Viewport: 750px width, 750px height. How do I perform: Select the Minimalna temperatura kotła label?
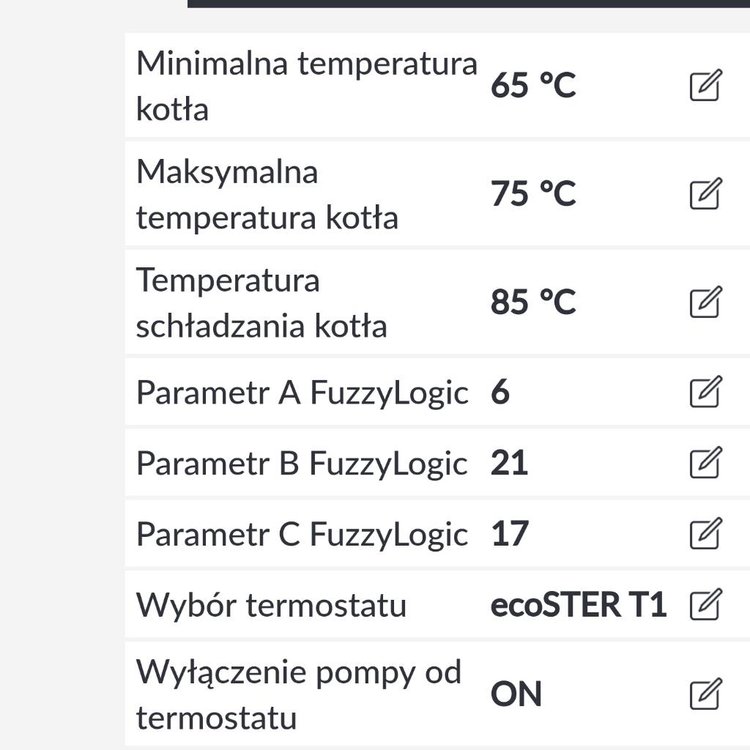click(306, 86)
